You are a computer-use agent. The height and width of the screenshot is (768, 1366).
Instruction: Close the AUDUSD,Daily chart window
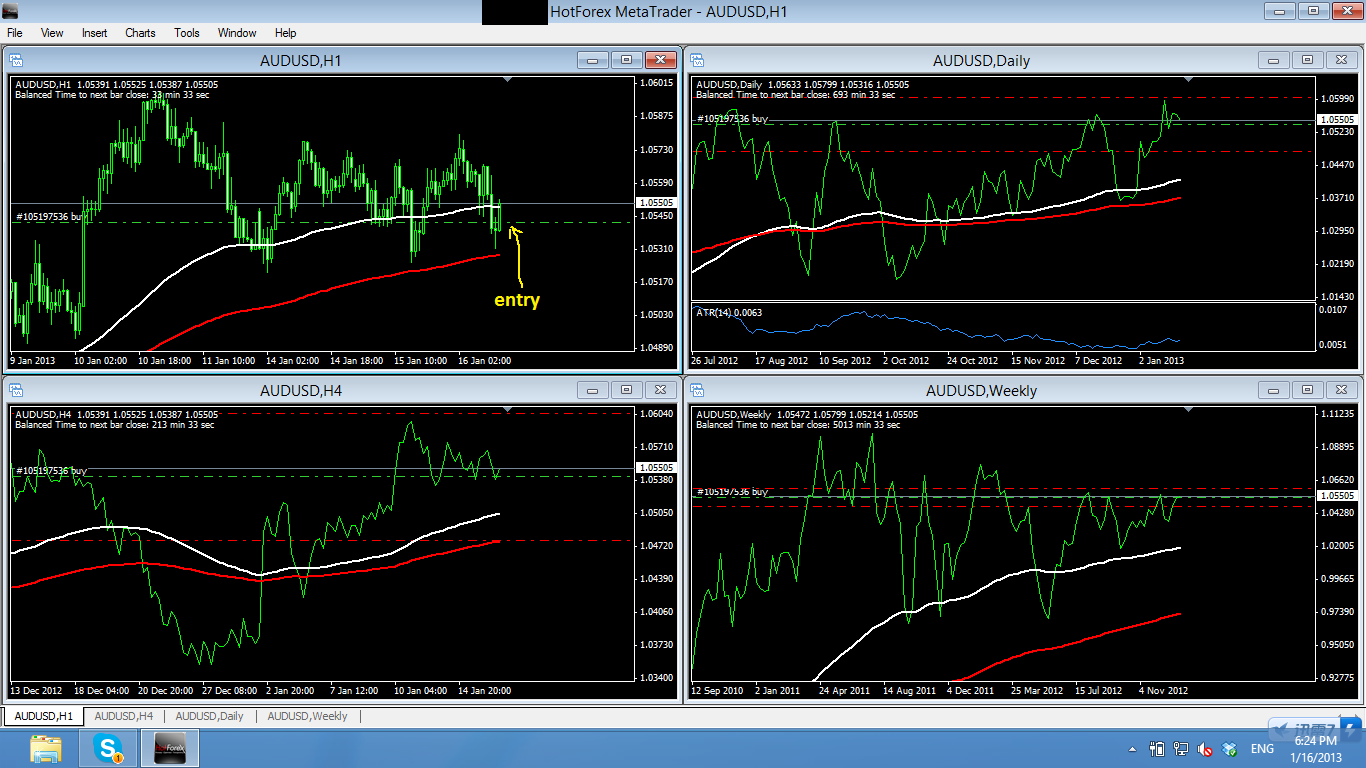tap(1341, 60)
